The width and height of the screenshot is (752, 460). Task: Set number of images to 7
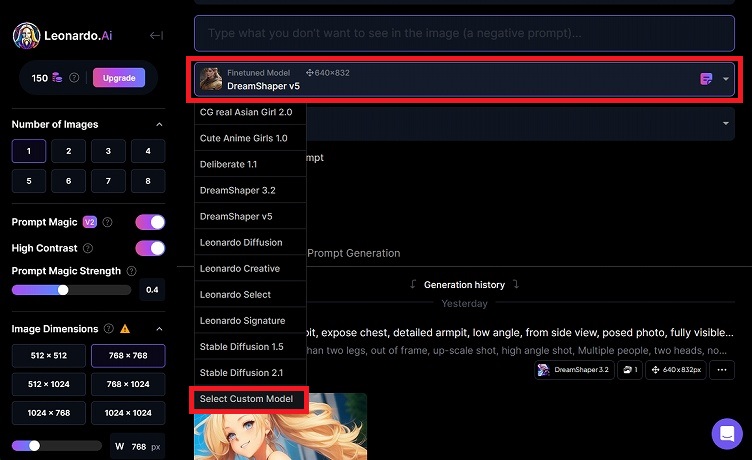108,181
